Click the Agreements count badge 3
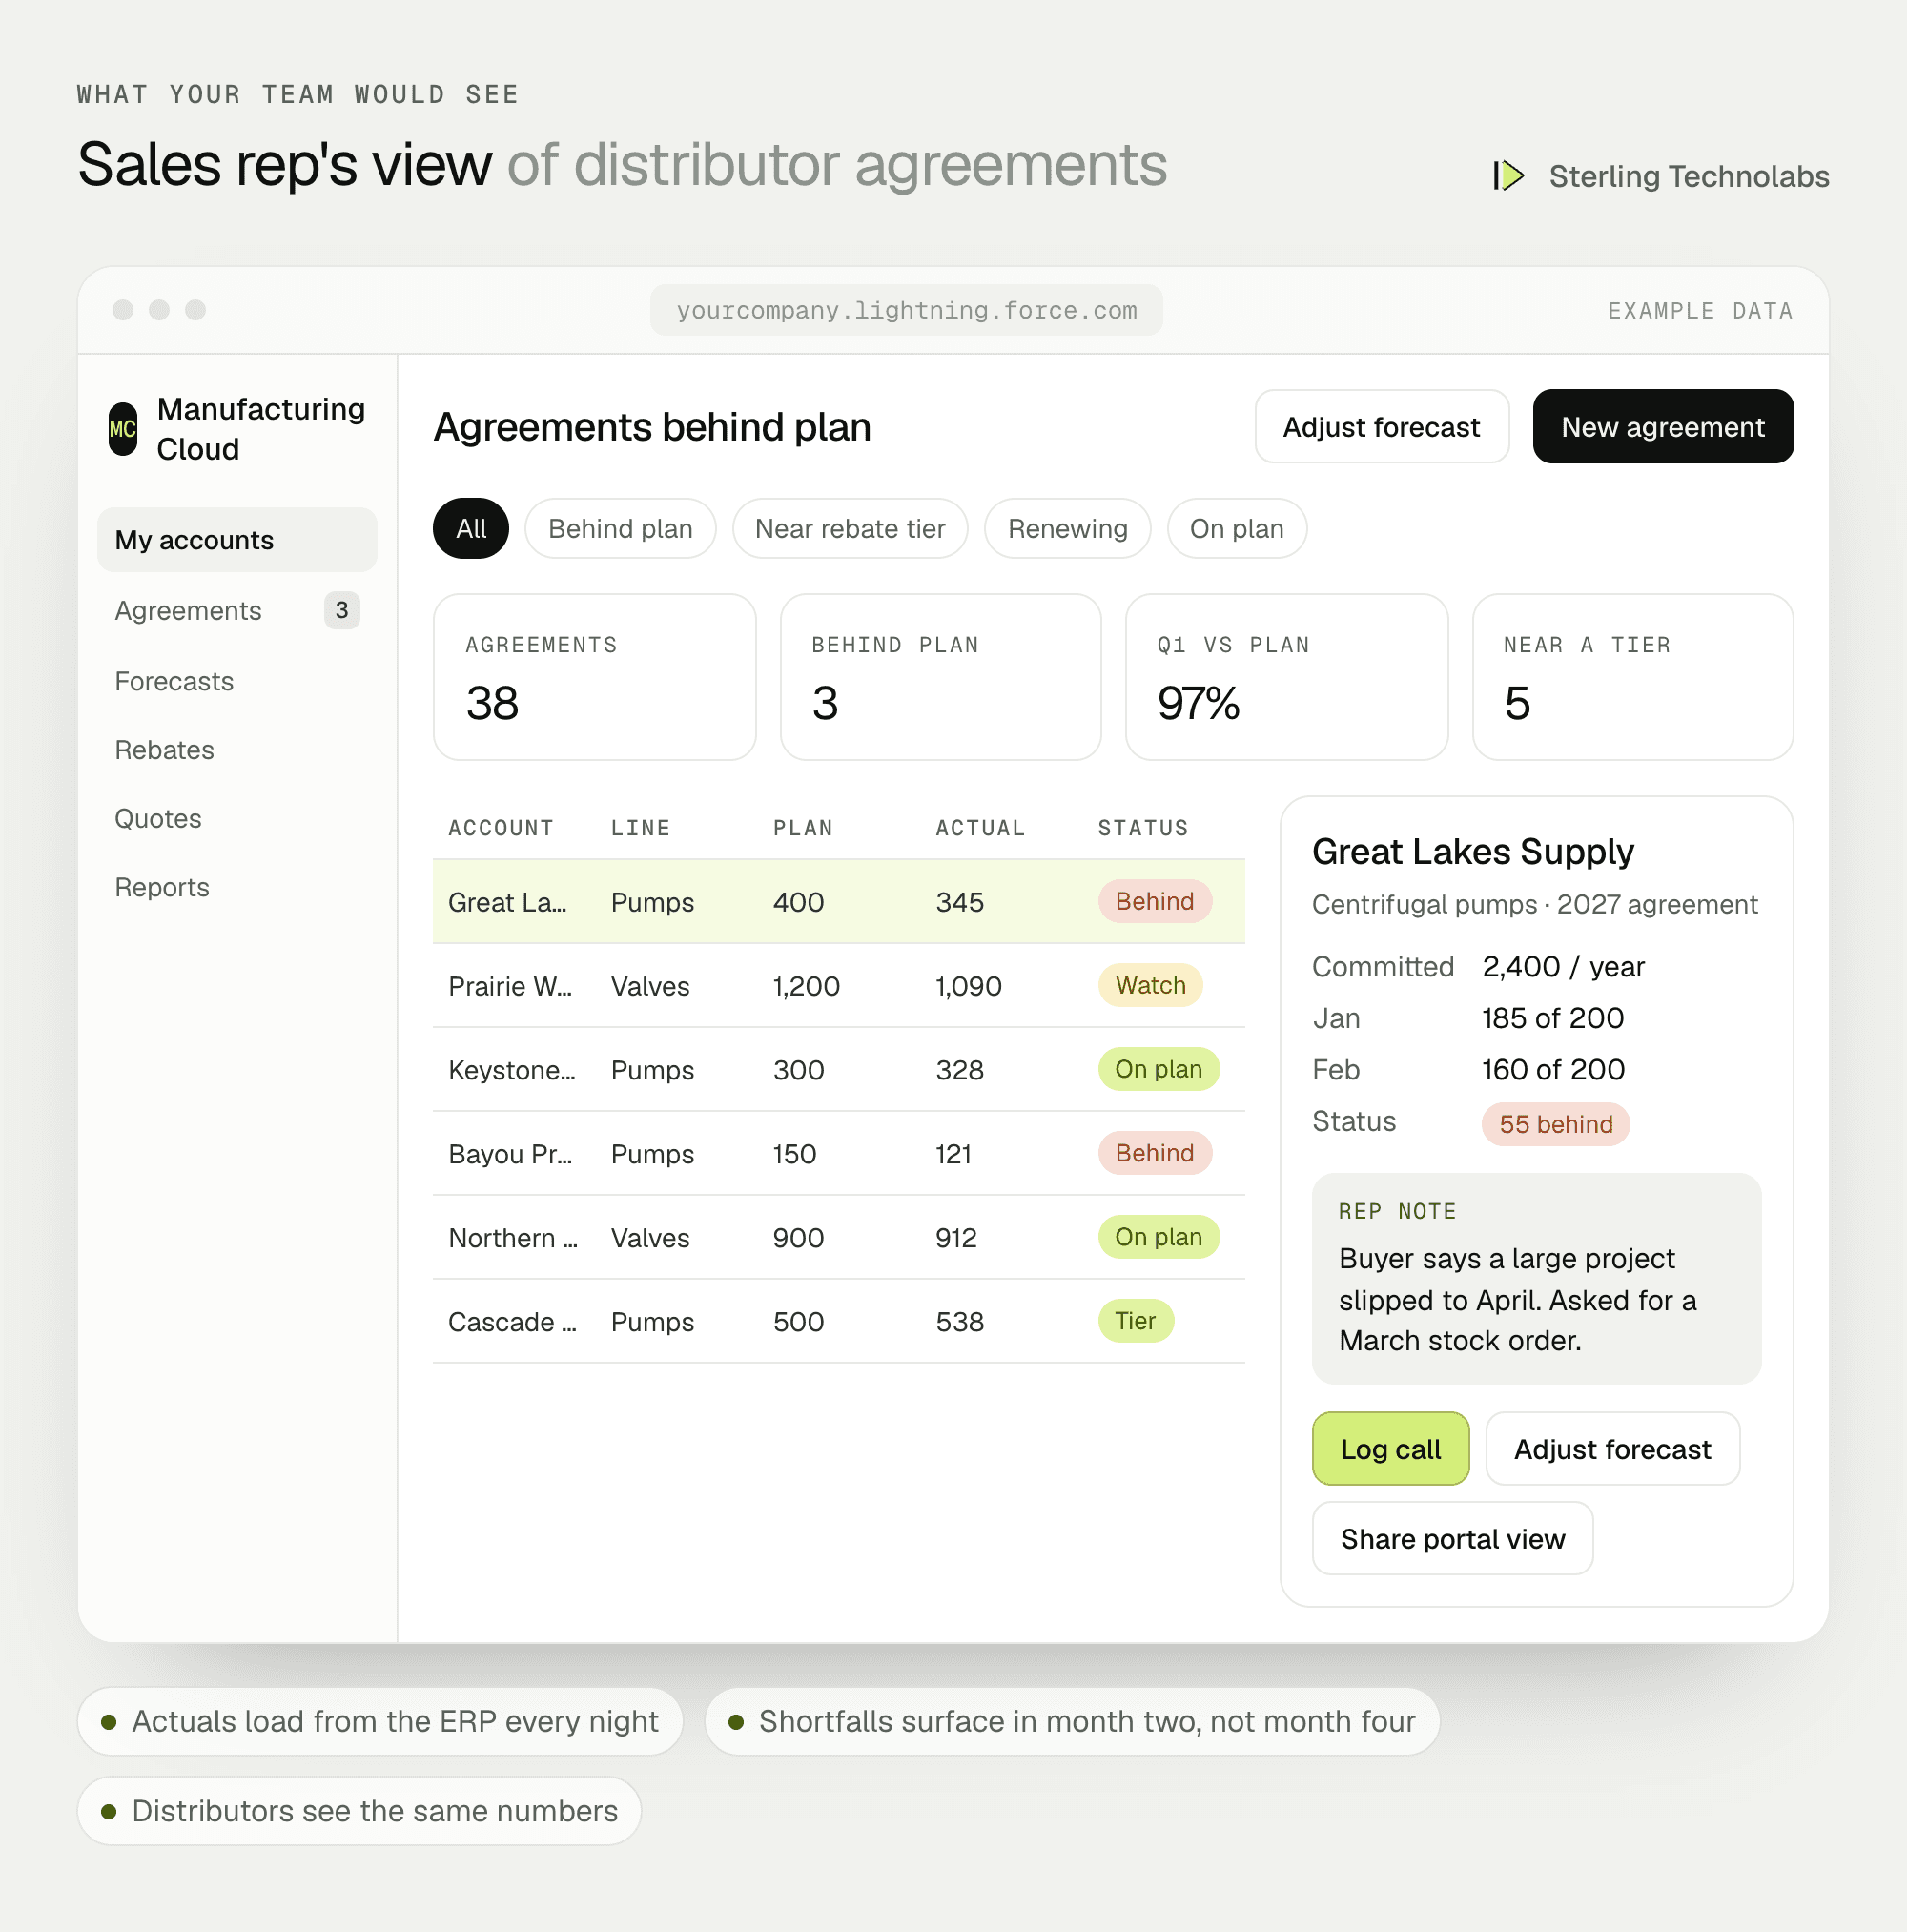 pos(342,610)
